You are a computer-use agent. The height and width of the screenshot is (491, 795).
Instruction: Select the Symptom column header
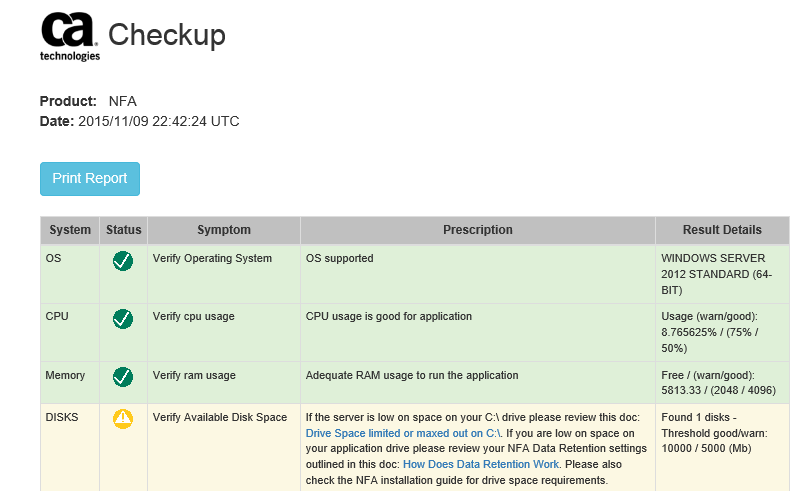point(224,230)
